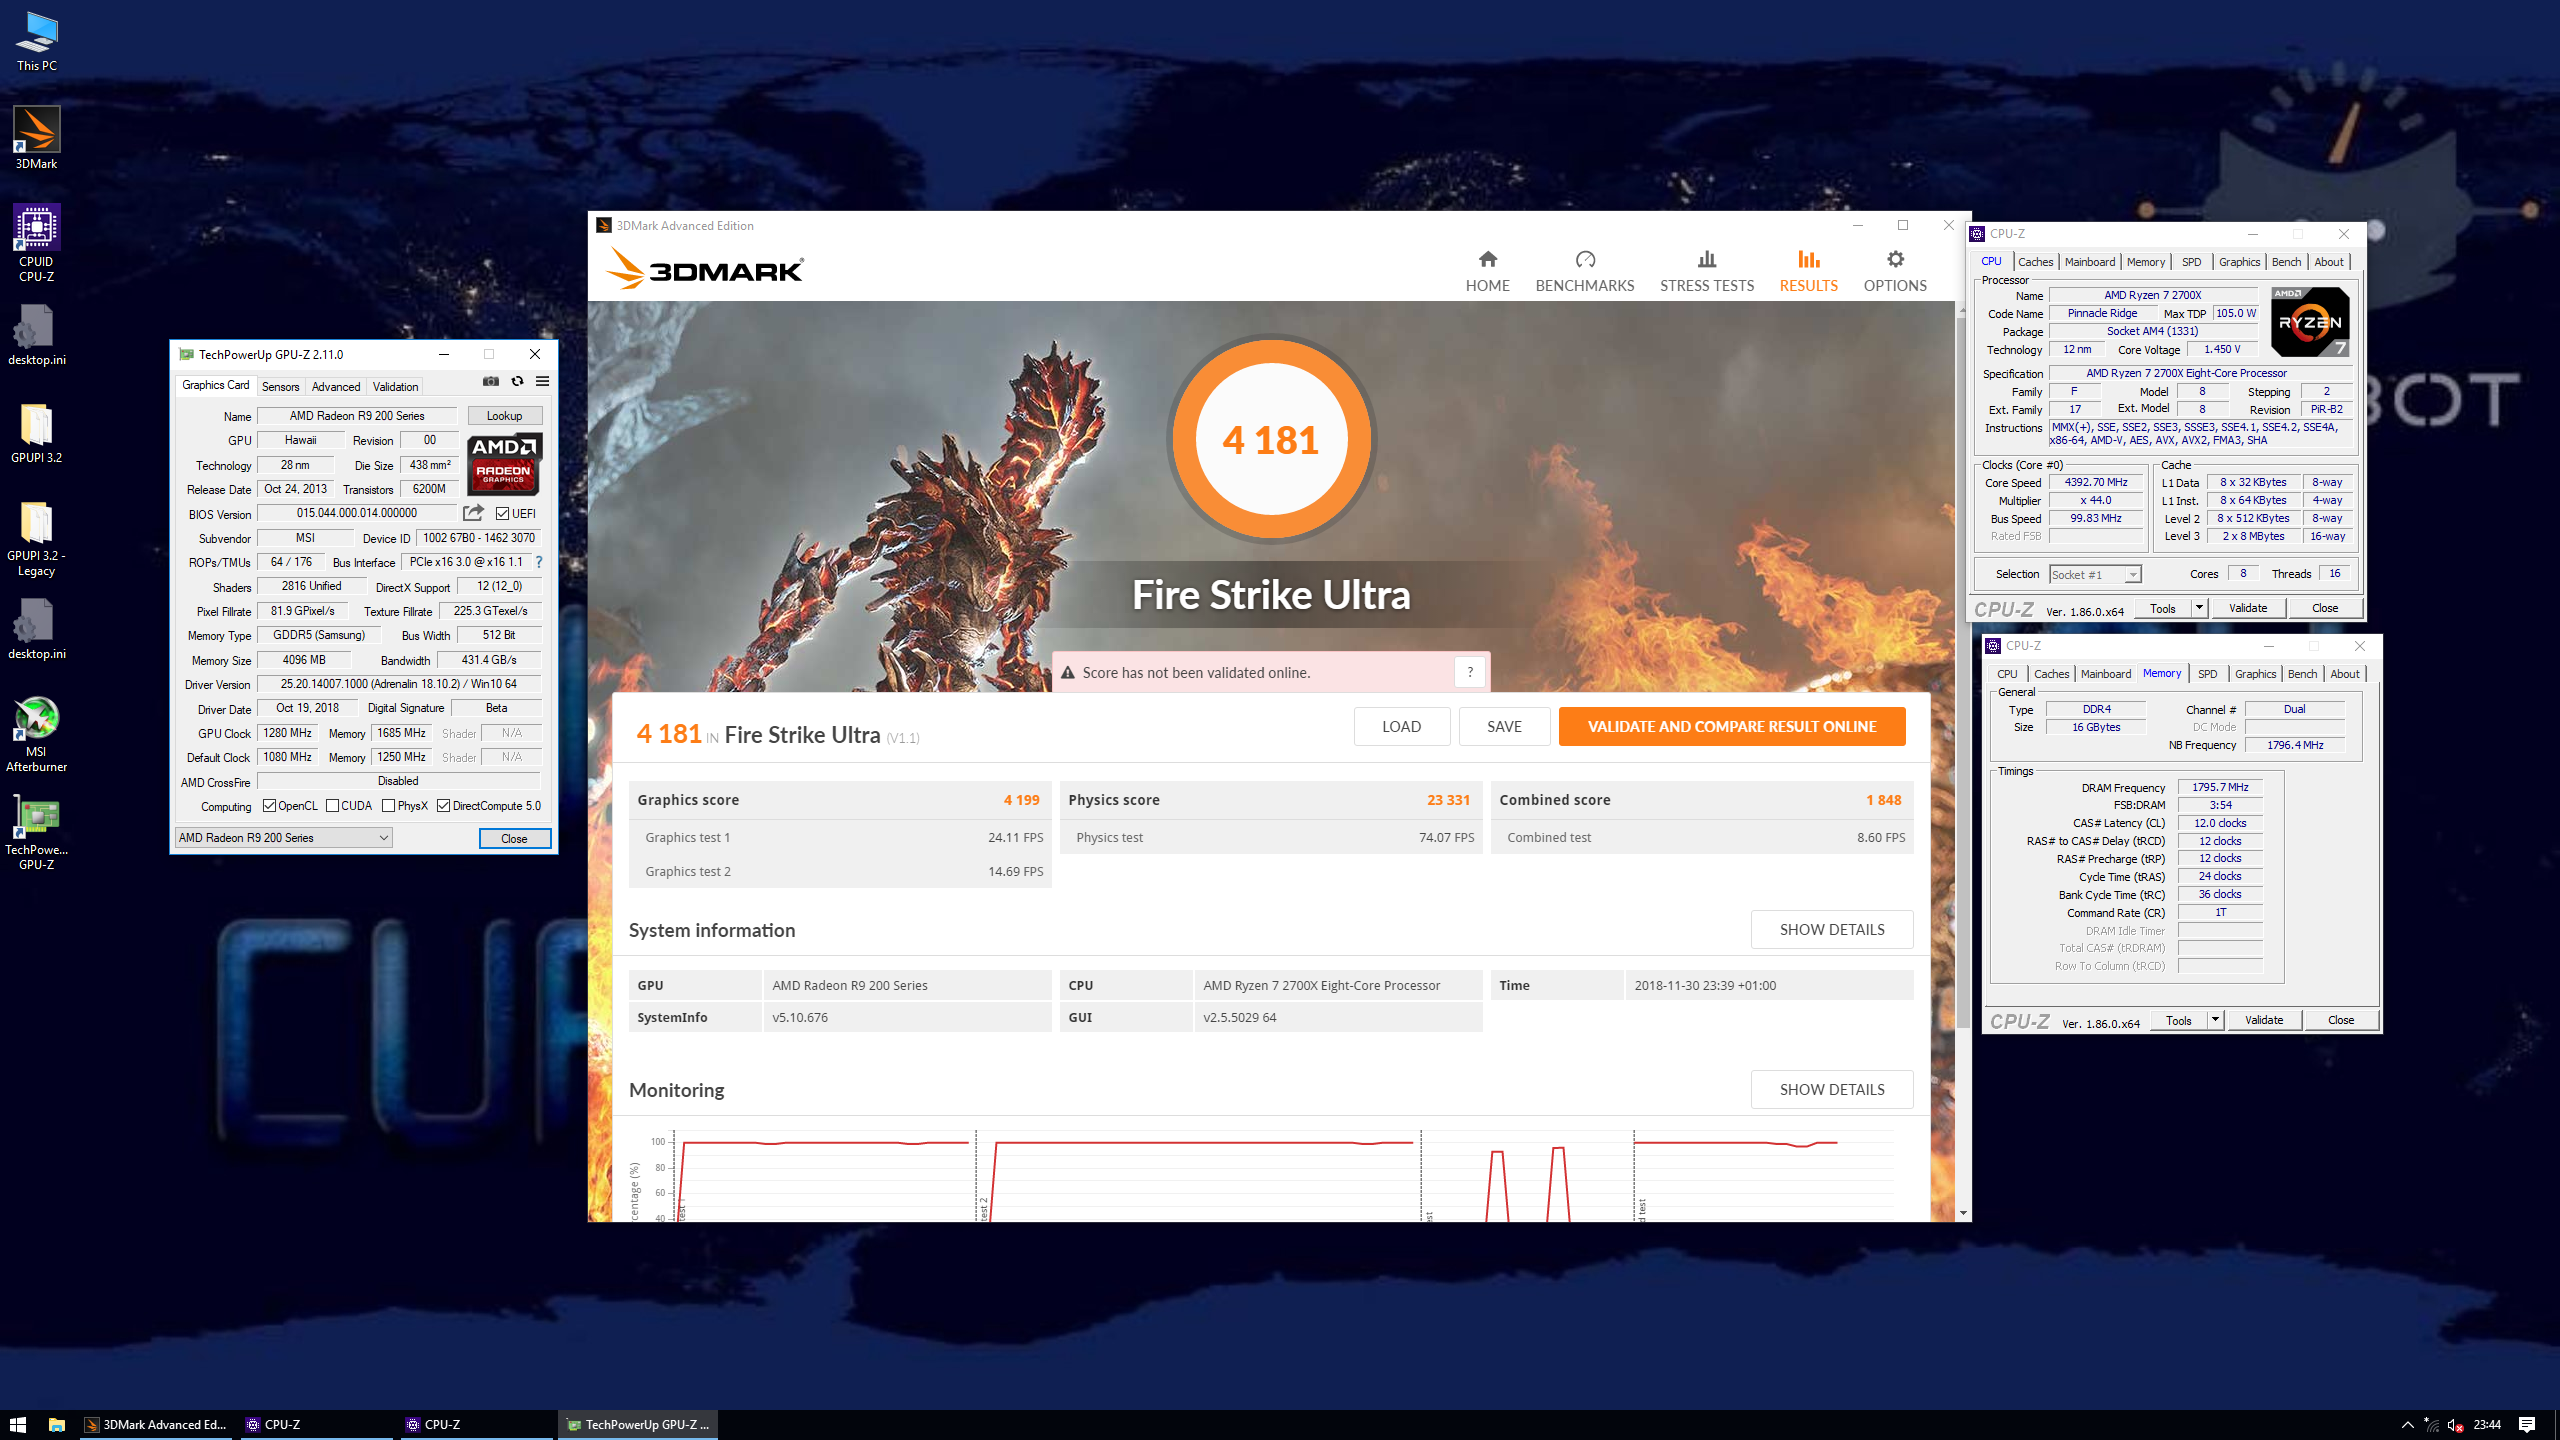Open Bench tab in upper CPU-Z
The width and height of the screenshot is (2560, 1440).
[2286, 262]
